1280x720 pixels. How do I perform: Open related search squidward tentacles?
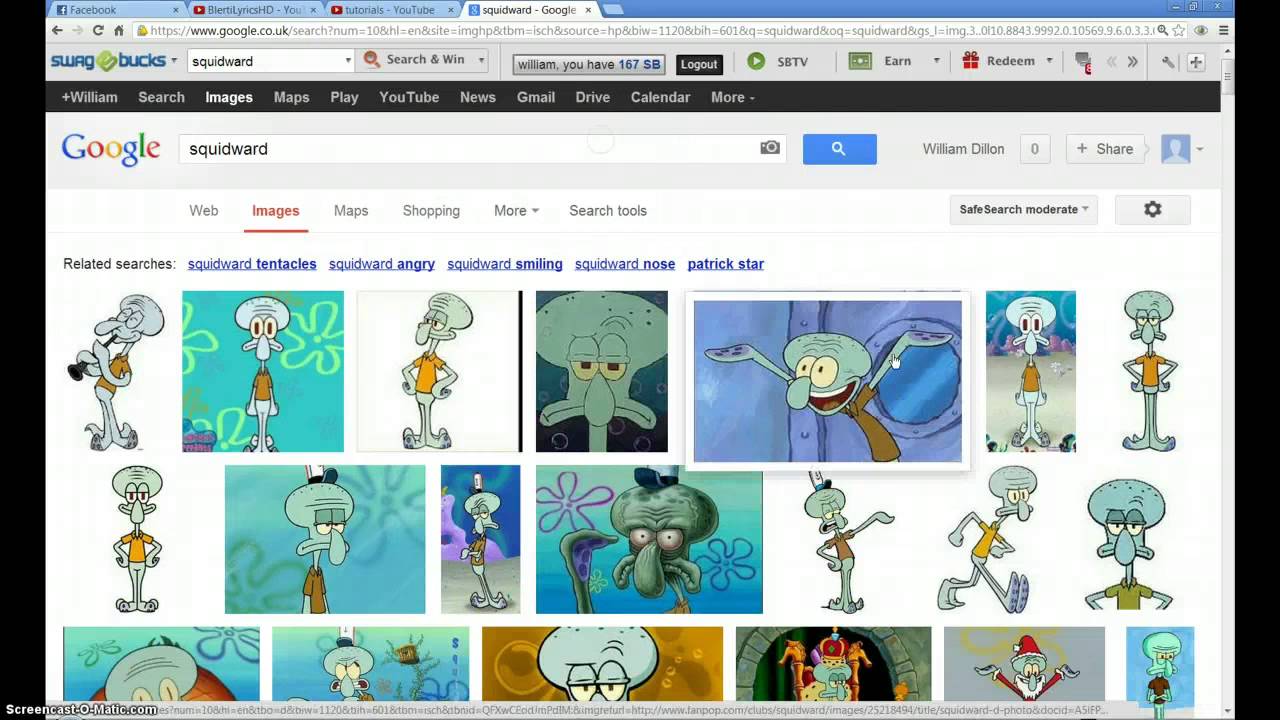pos(252,264)
